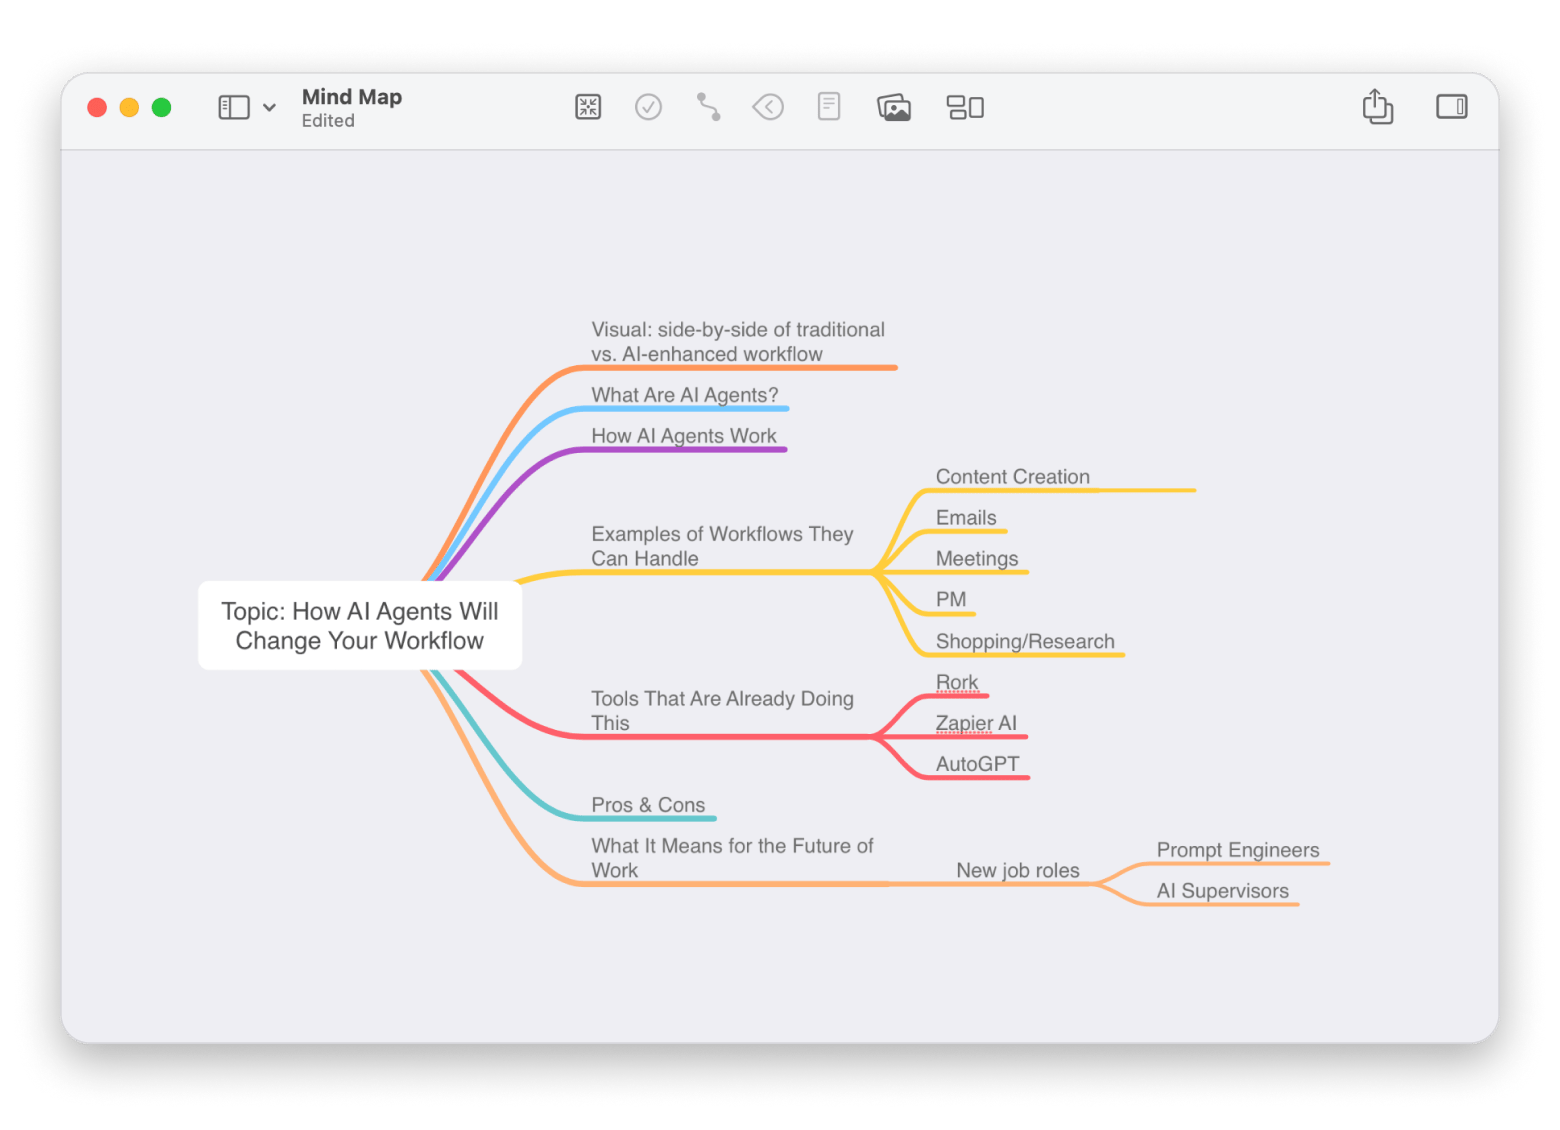Minimize the window with the yellow button
The height and width of the screenshot is (1130, 1560).
(129, 107)
